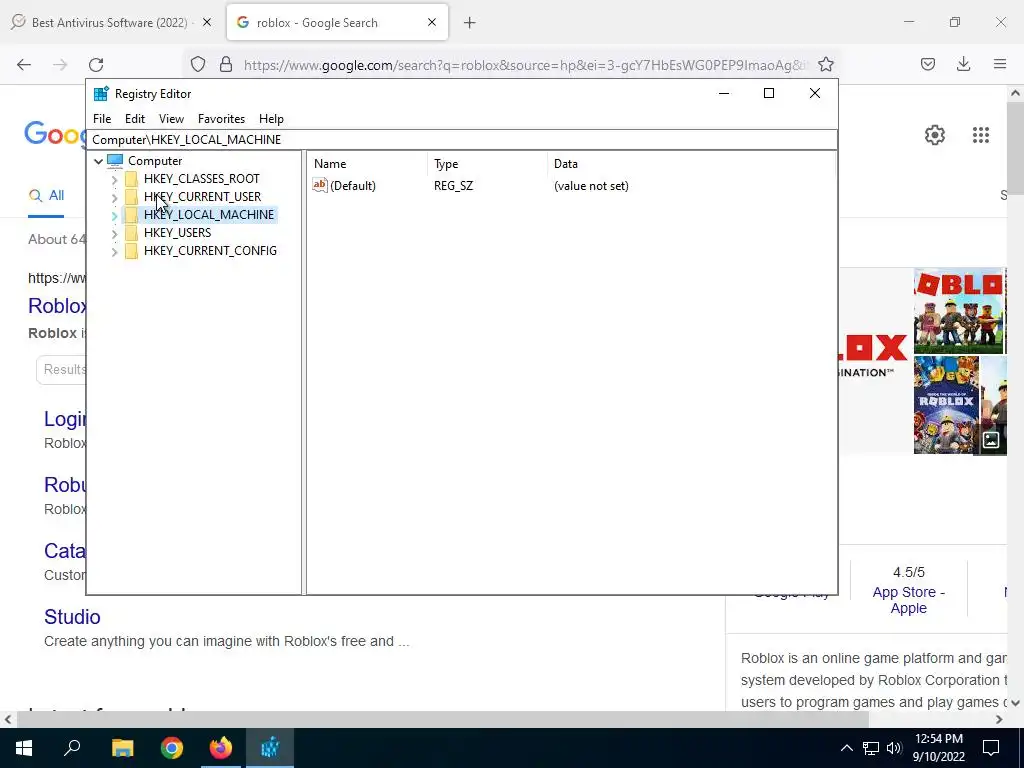1024x768 pixels.
Task: Go back in Firefox
Action: [24, 64]
